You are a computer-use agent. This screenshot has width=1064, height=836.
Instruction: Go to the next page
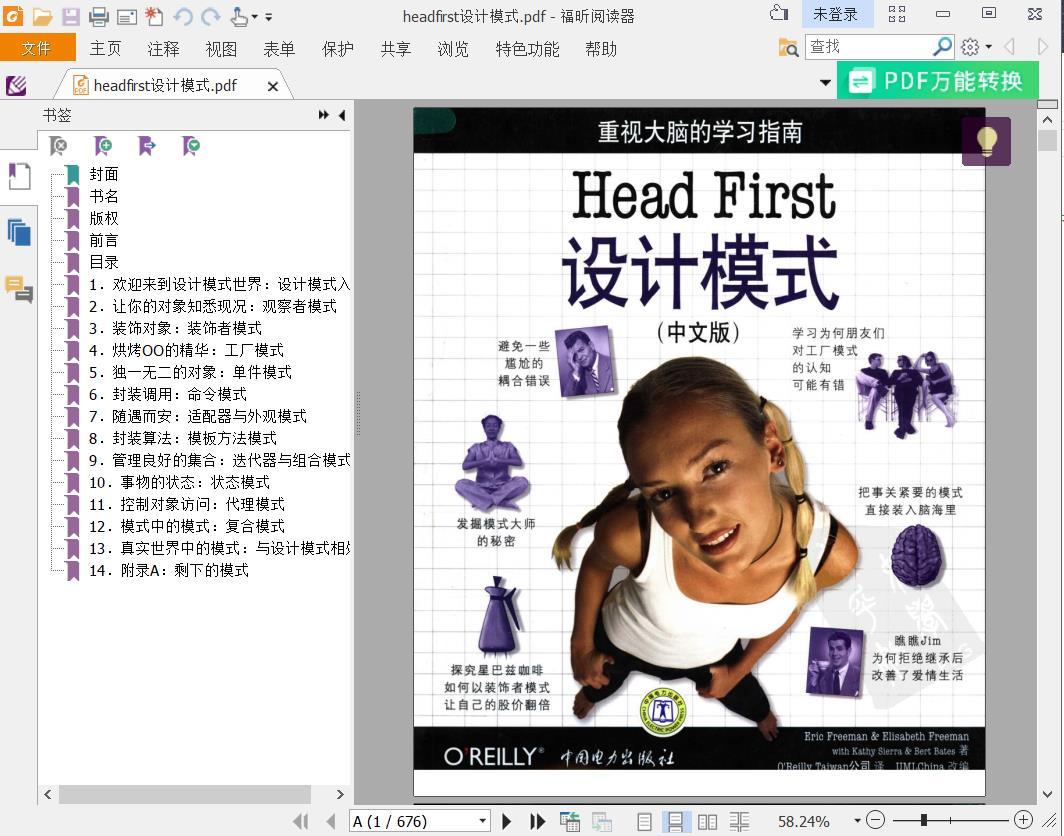coord(506,822)
